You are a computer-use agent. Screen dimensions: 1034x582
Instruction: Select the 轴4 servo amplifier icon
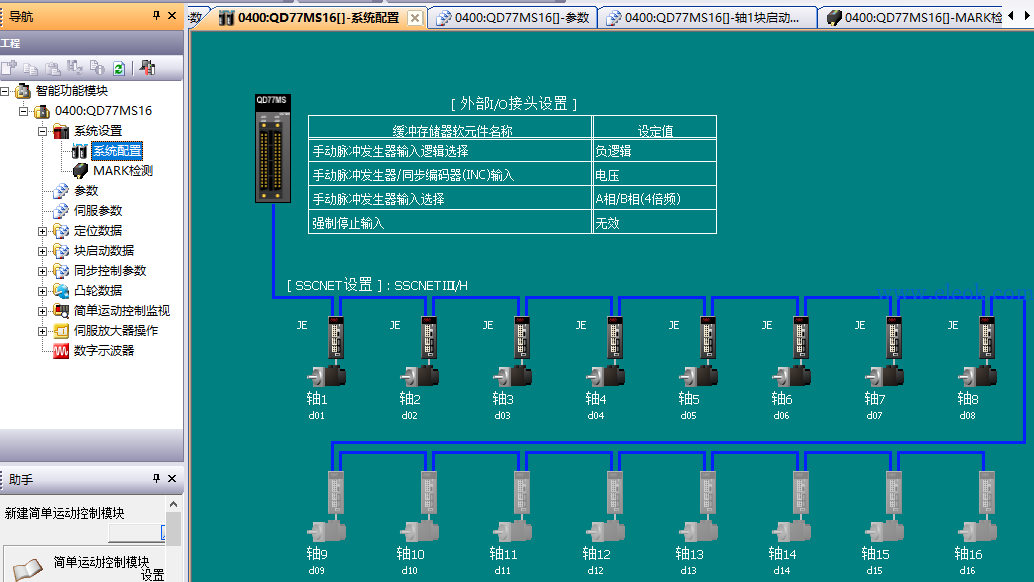(x=615, y=337)
